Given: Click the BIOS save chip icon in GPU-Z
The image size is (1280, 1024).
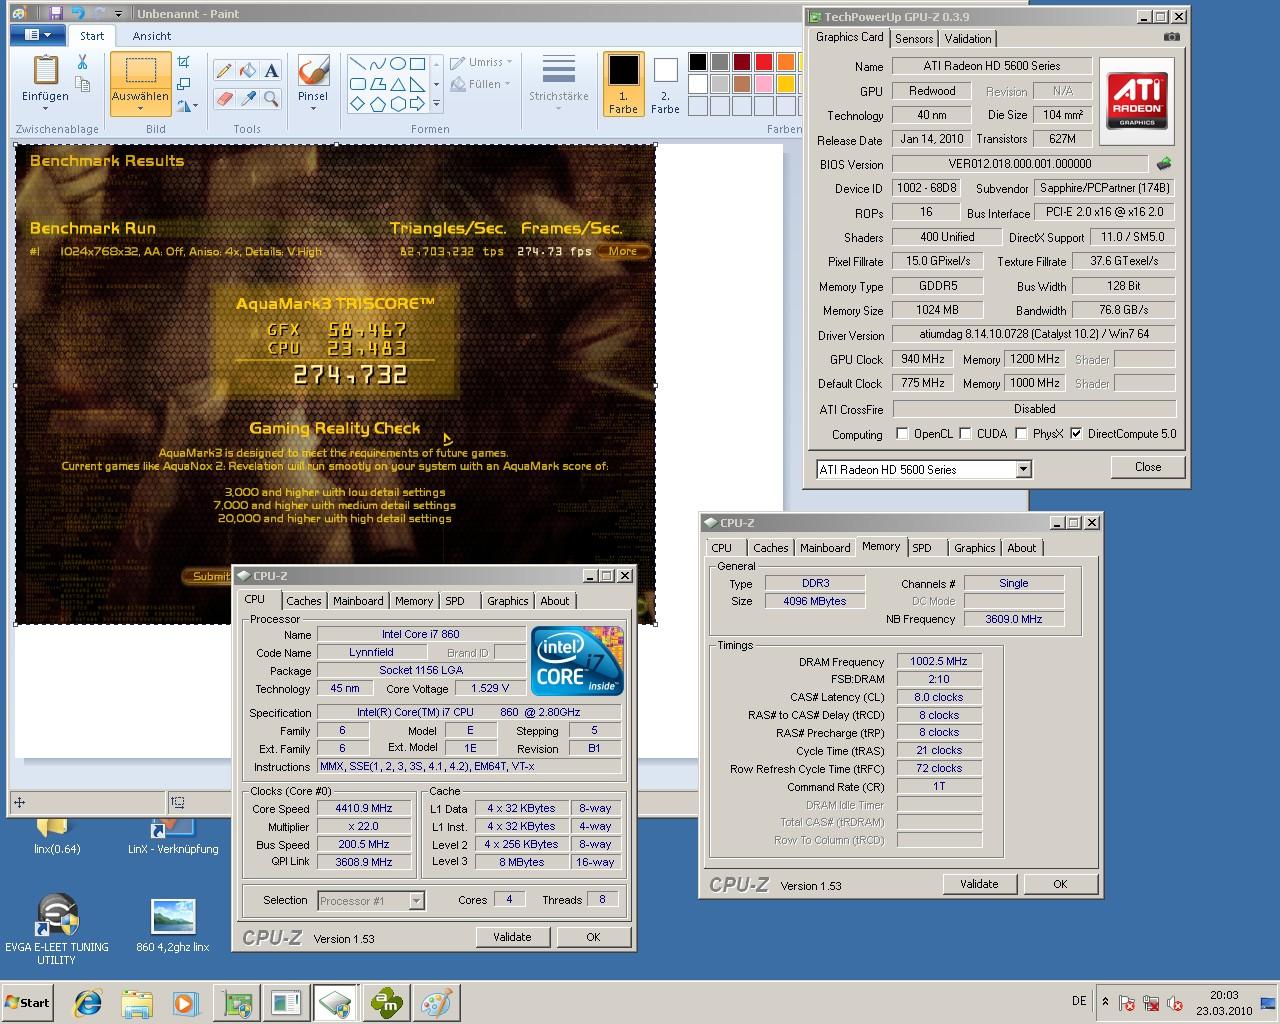Looking at the screenshot, I should click(x=1164, y=163).
